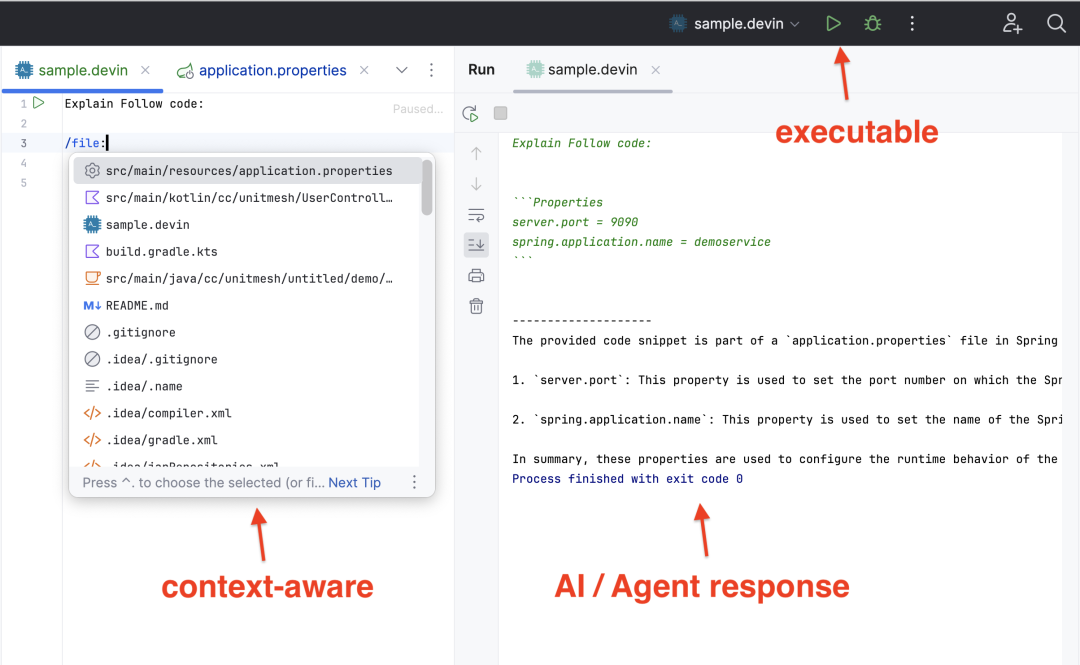Choose README.md in the completion popup
Viewport: 1080px width, 665px height.
point(247,305)
